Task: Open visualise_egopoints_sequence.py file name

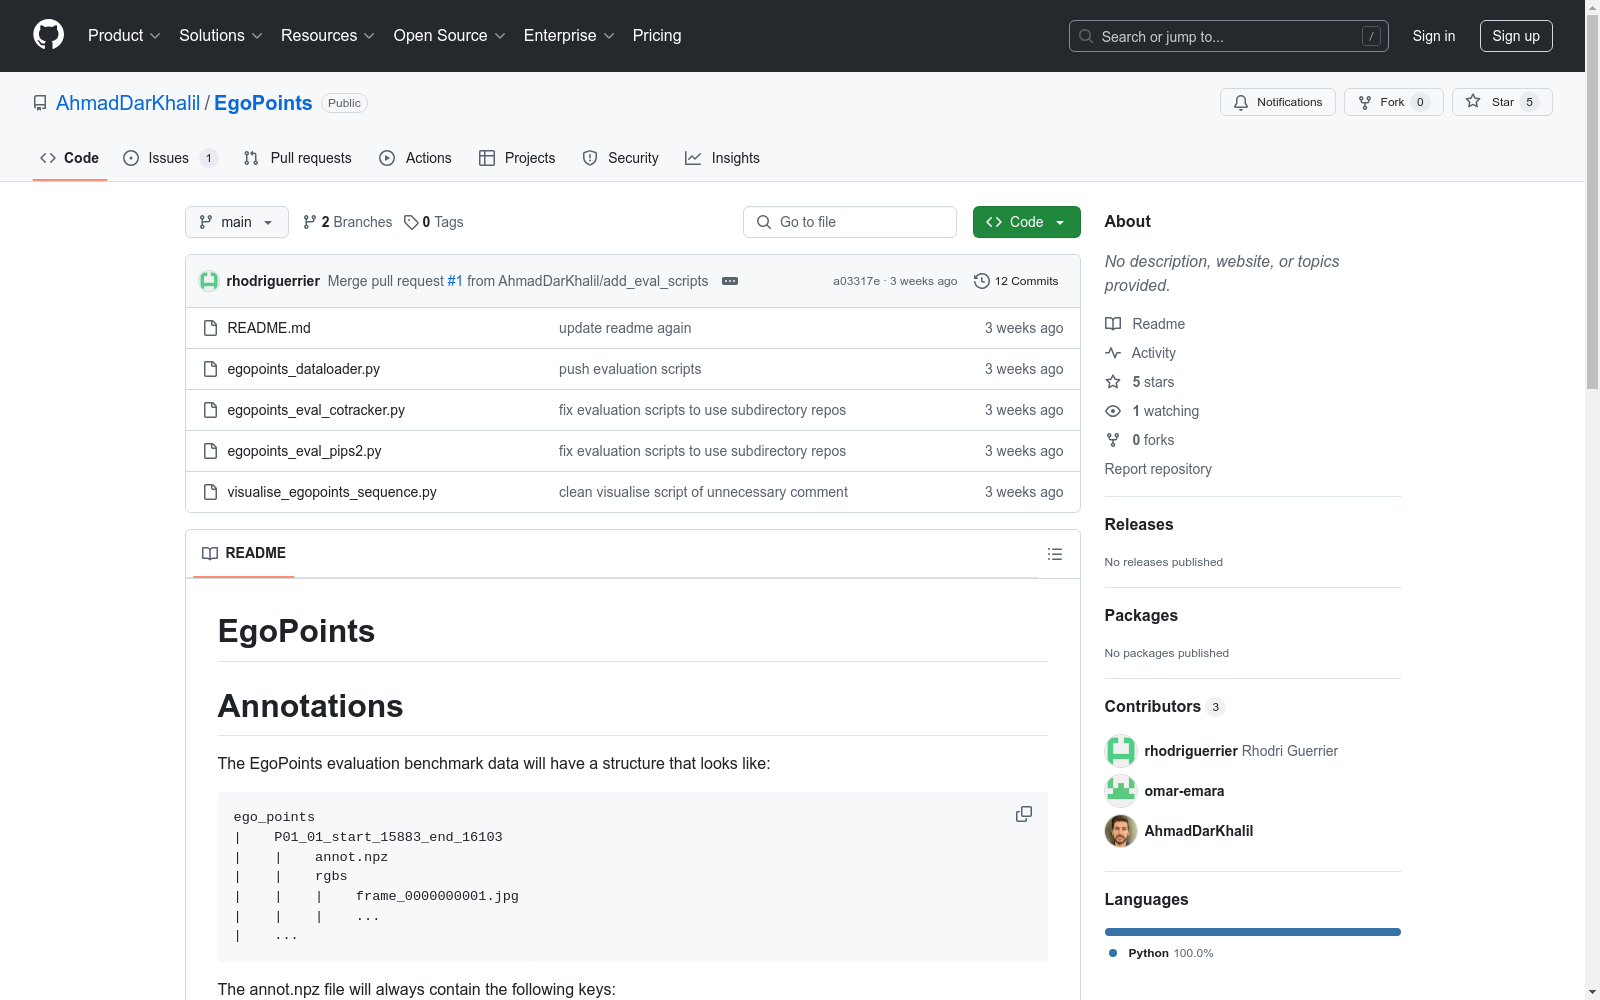Action: 332,492
